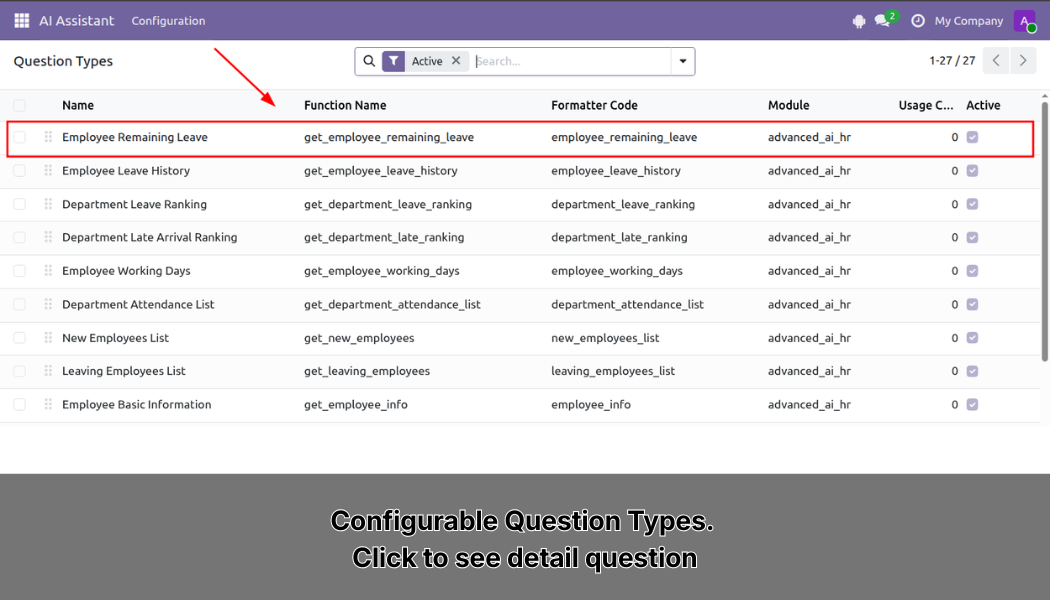Click the search magnifier icon

pyautogui.click(x=369, y=61)
